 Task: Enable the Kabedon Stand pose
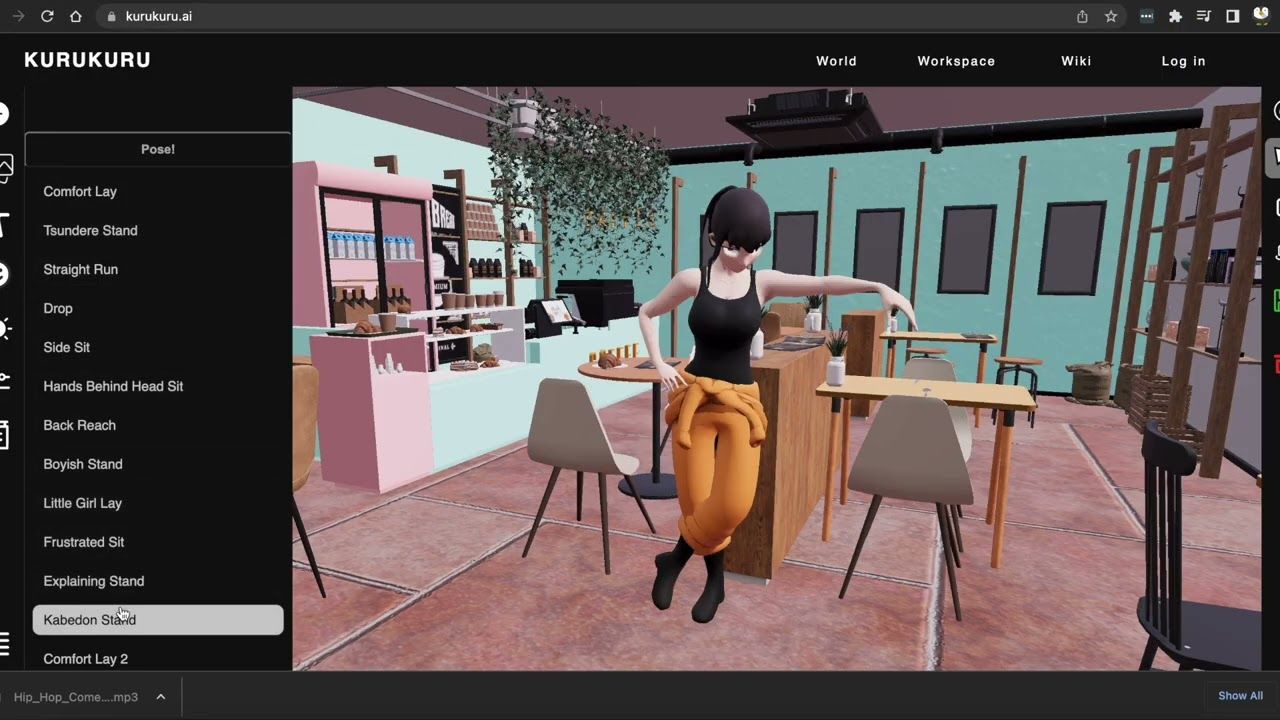coord(89,620)
